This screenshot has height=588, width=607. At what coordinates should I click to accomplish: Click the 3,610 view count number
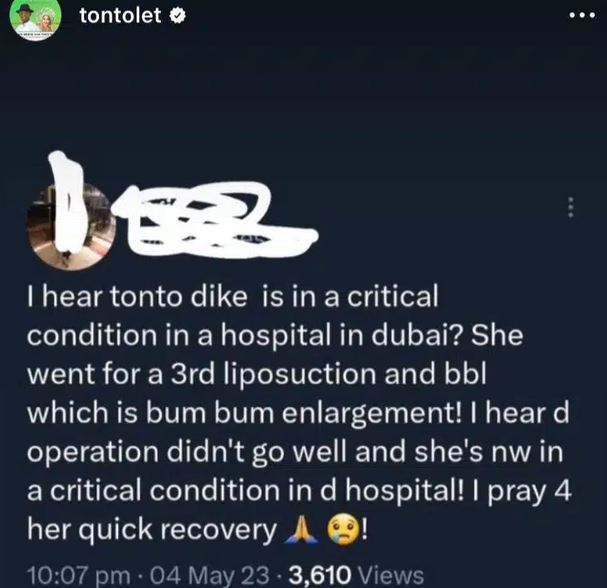[x=320, y=575]
